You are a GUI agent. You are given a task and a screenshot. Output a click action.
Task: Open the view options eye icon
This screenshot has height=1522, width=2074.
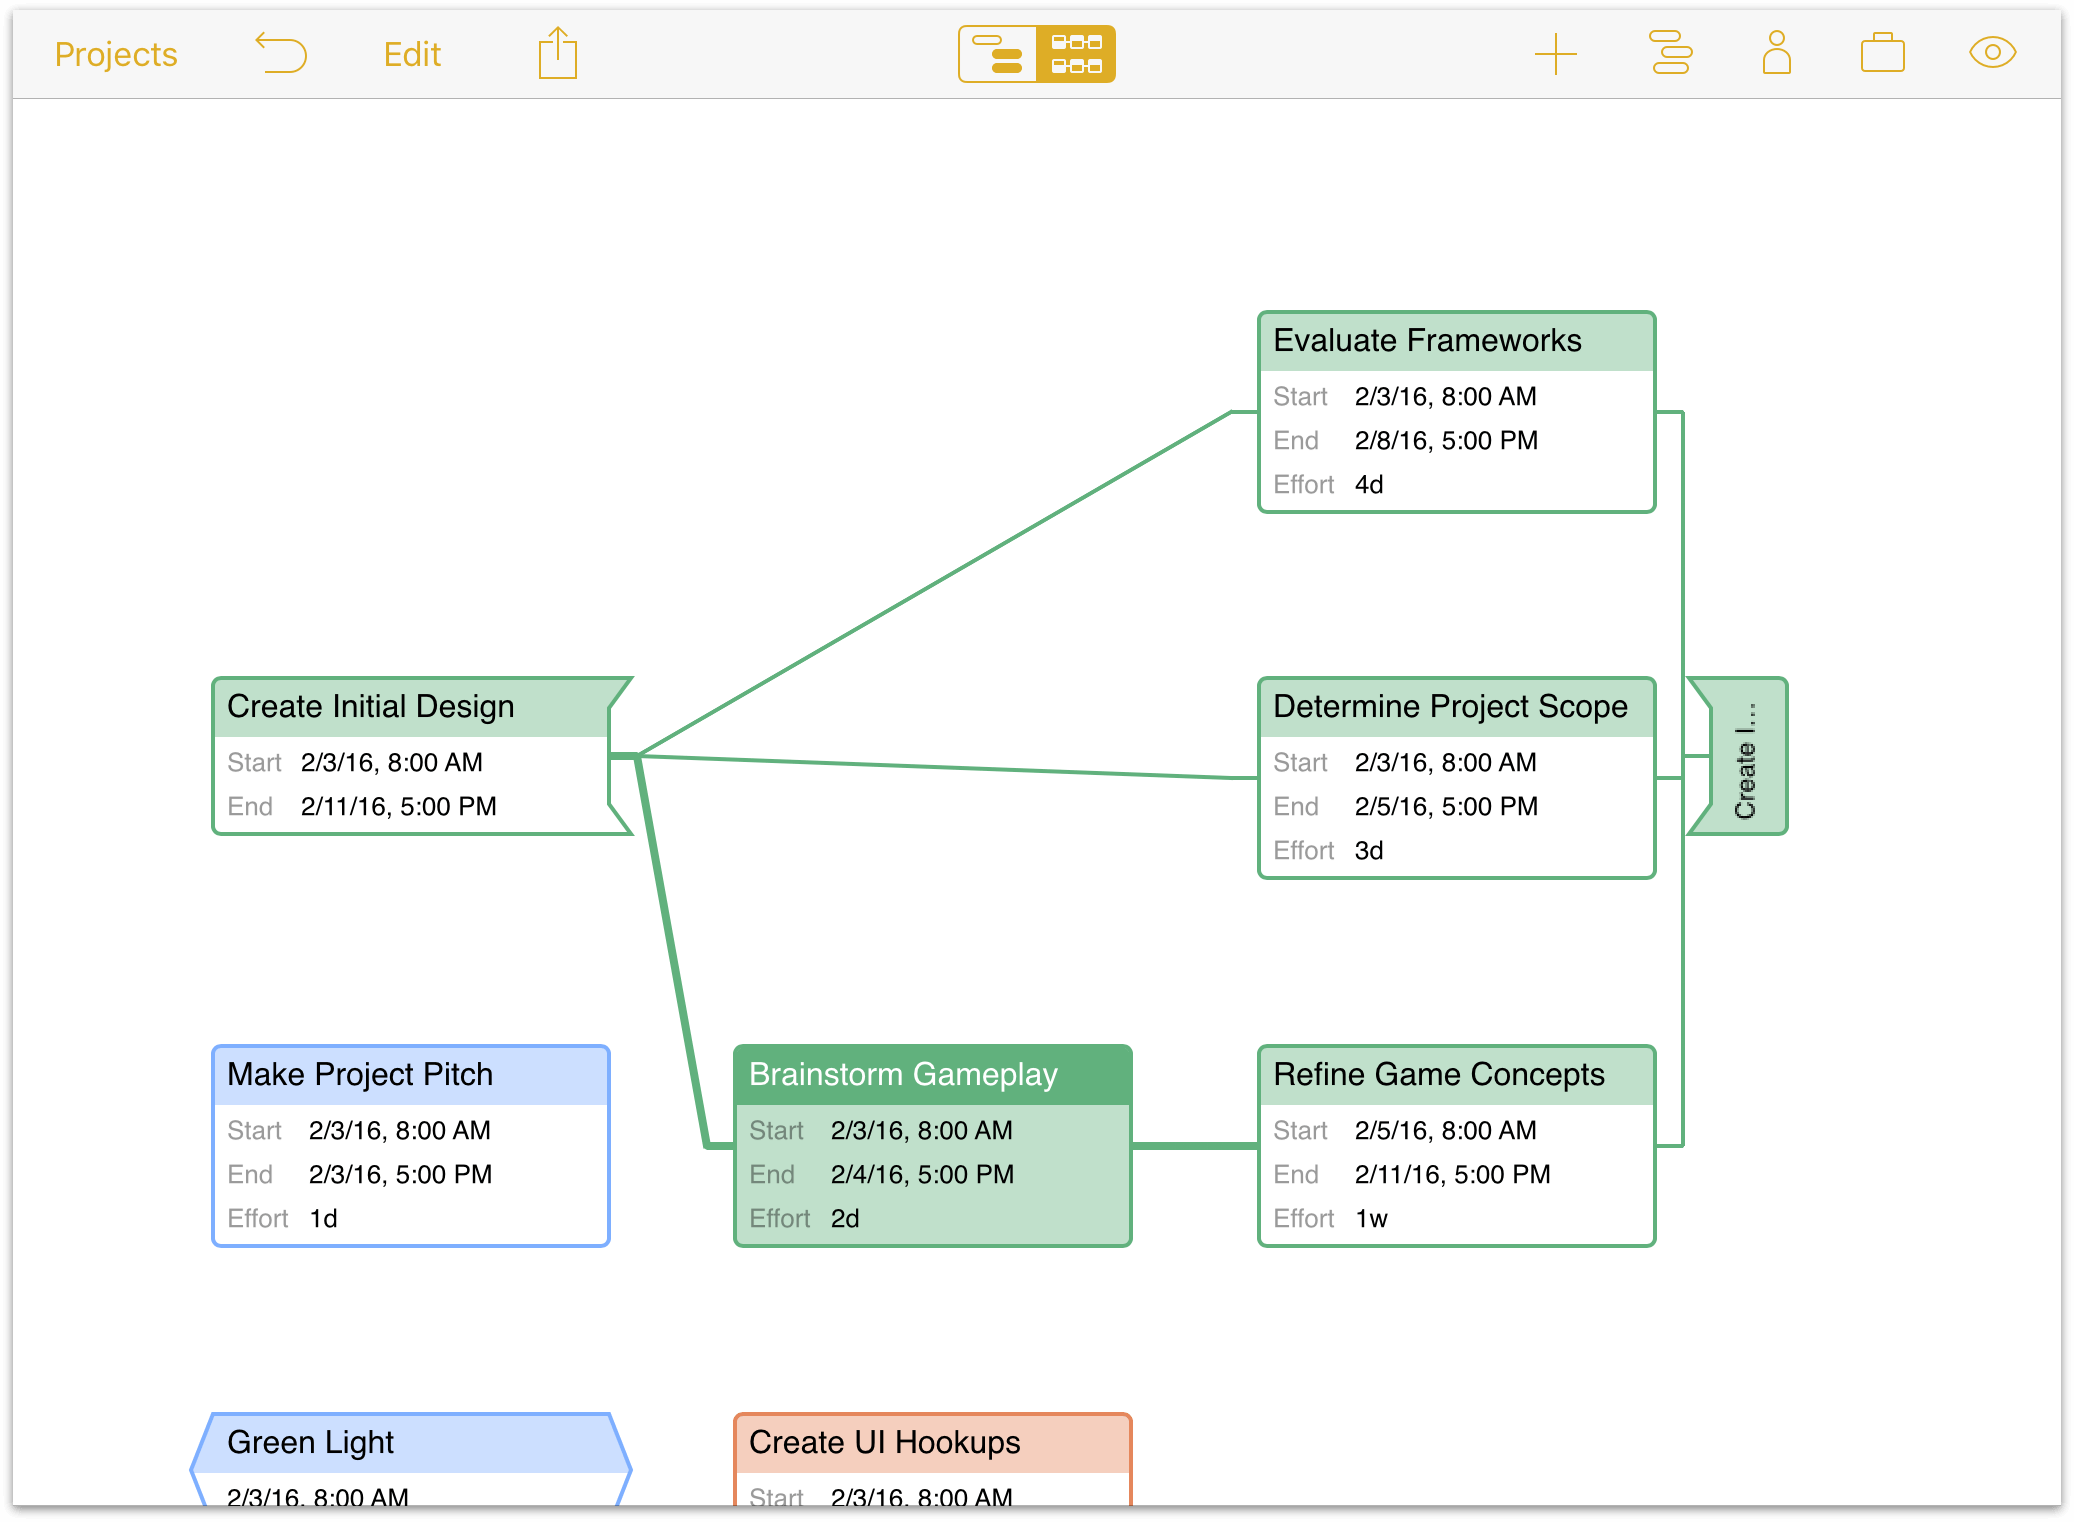coord(1993,53)
